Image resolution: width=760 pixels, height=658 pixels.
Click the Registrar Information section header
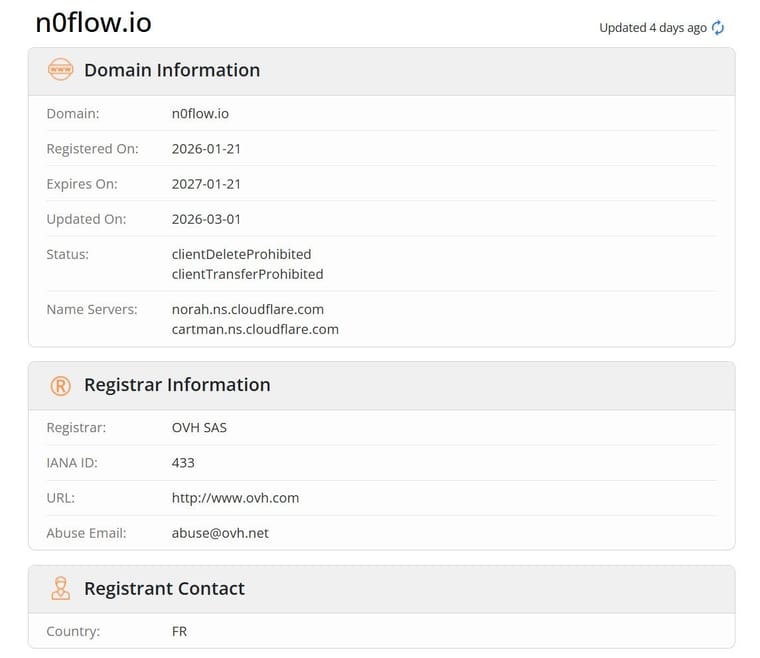pos(177,385)
